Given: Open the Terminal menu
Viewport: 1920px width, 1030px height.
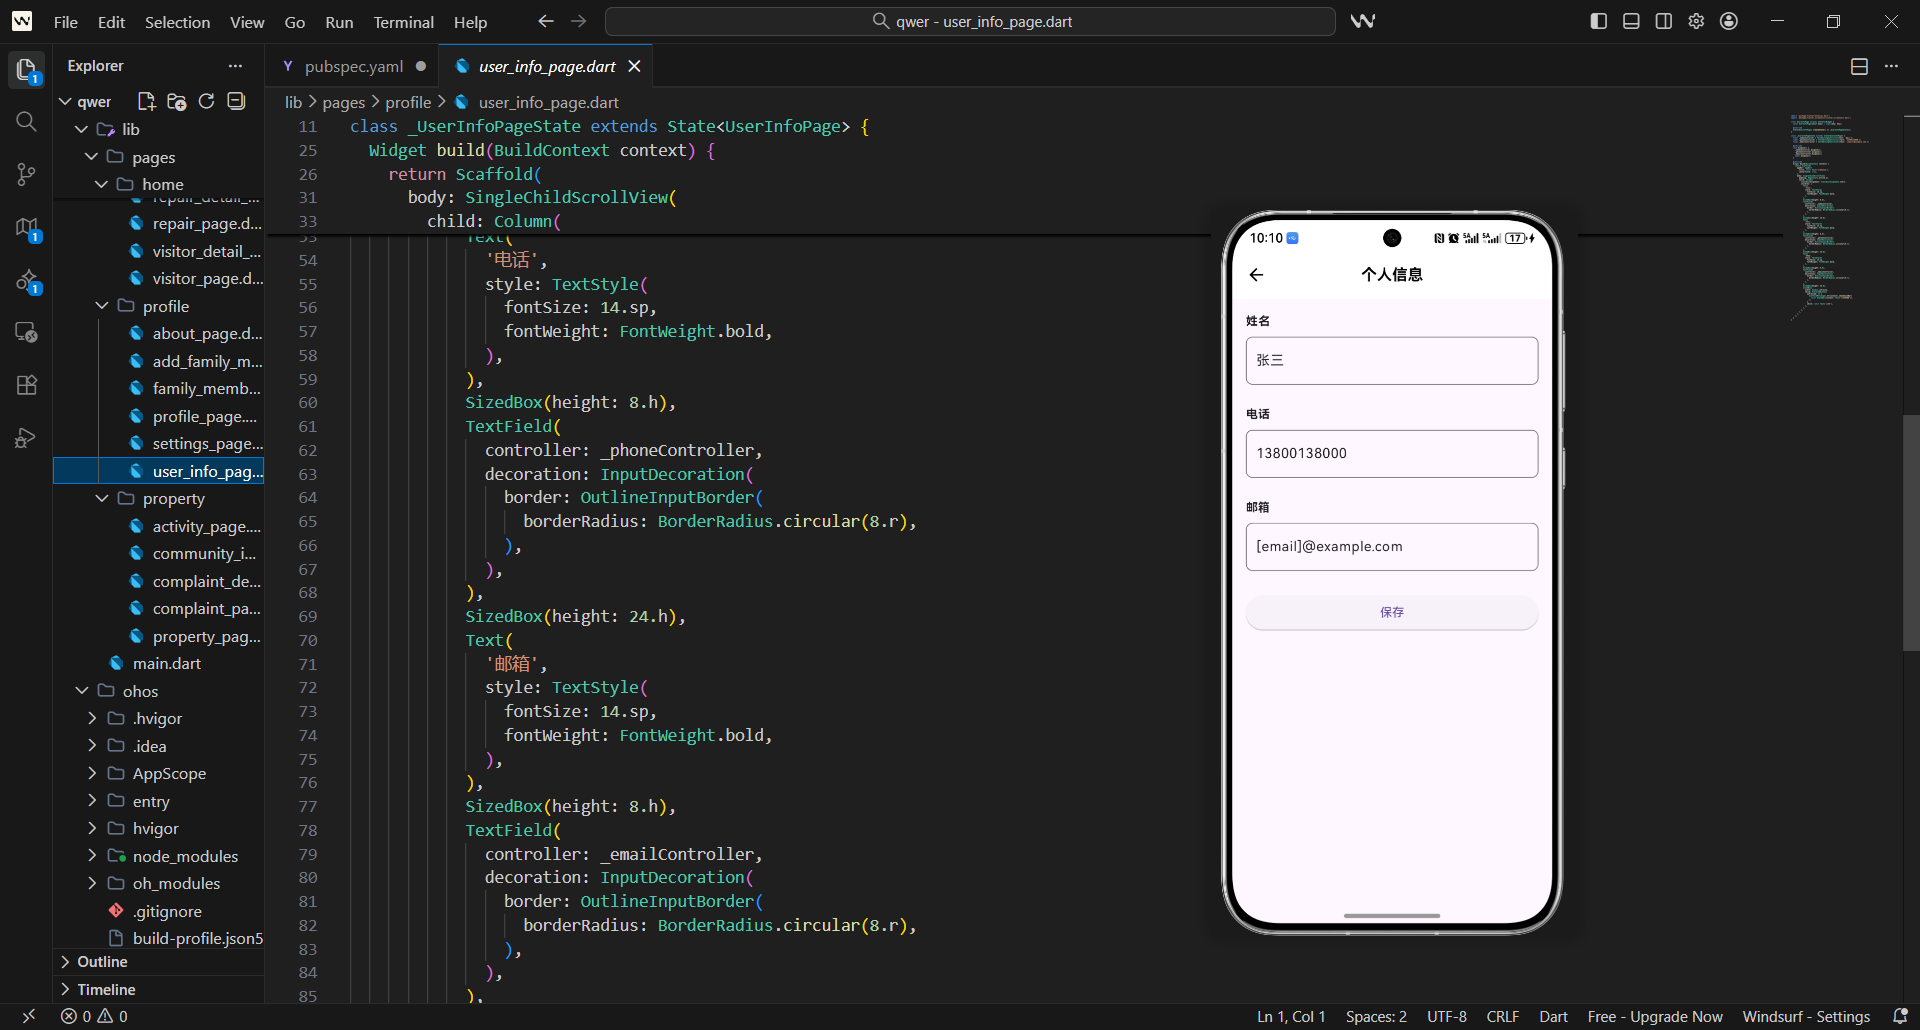Looking at the screenshot, I should pos(404,22).
